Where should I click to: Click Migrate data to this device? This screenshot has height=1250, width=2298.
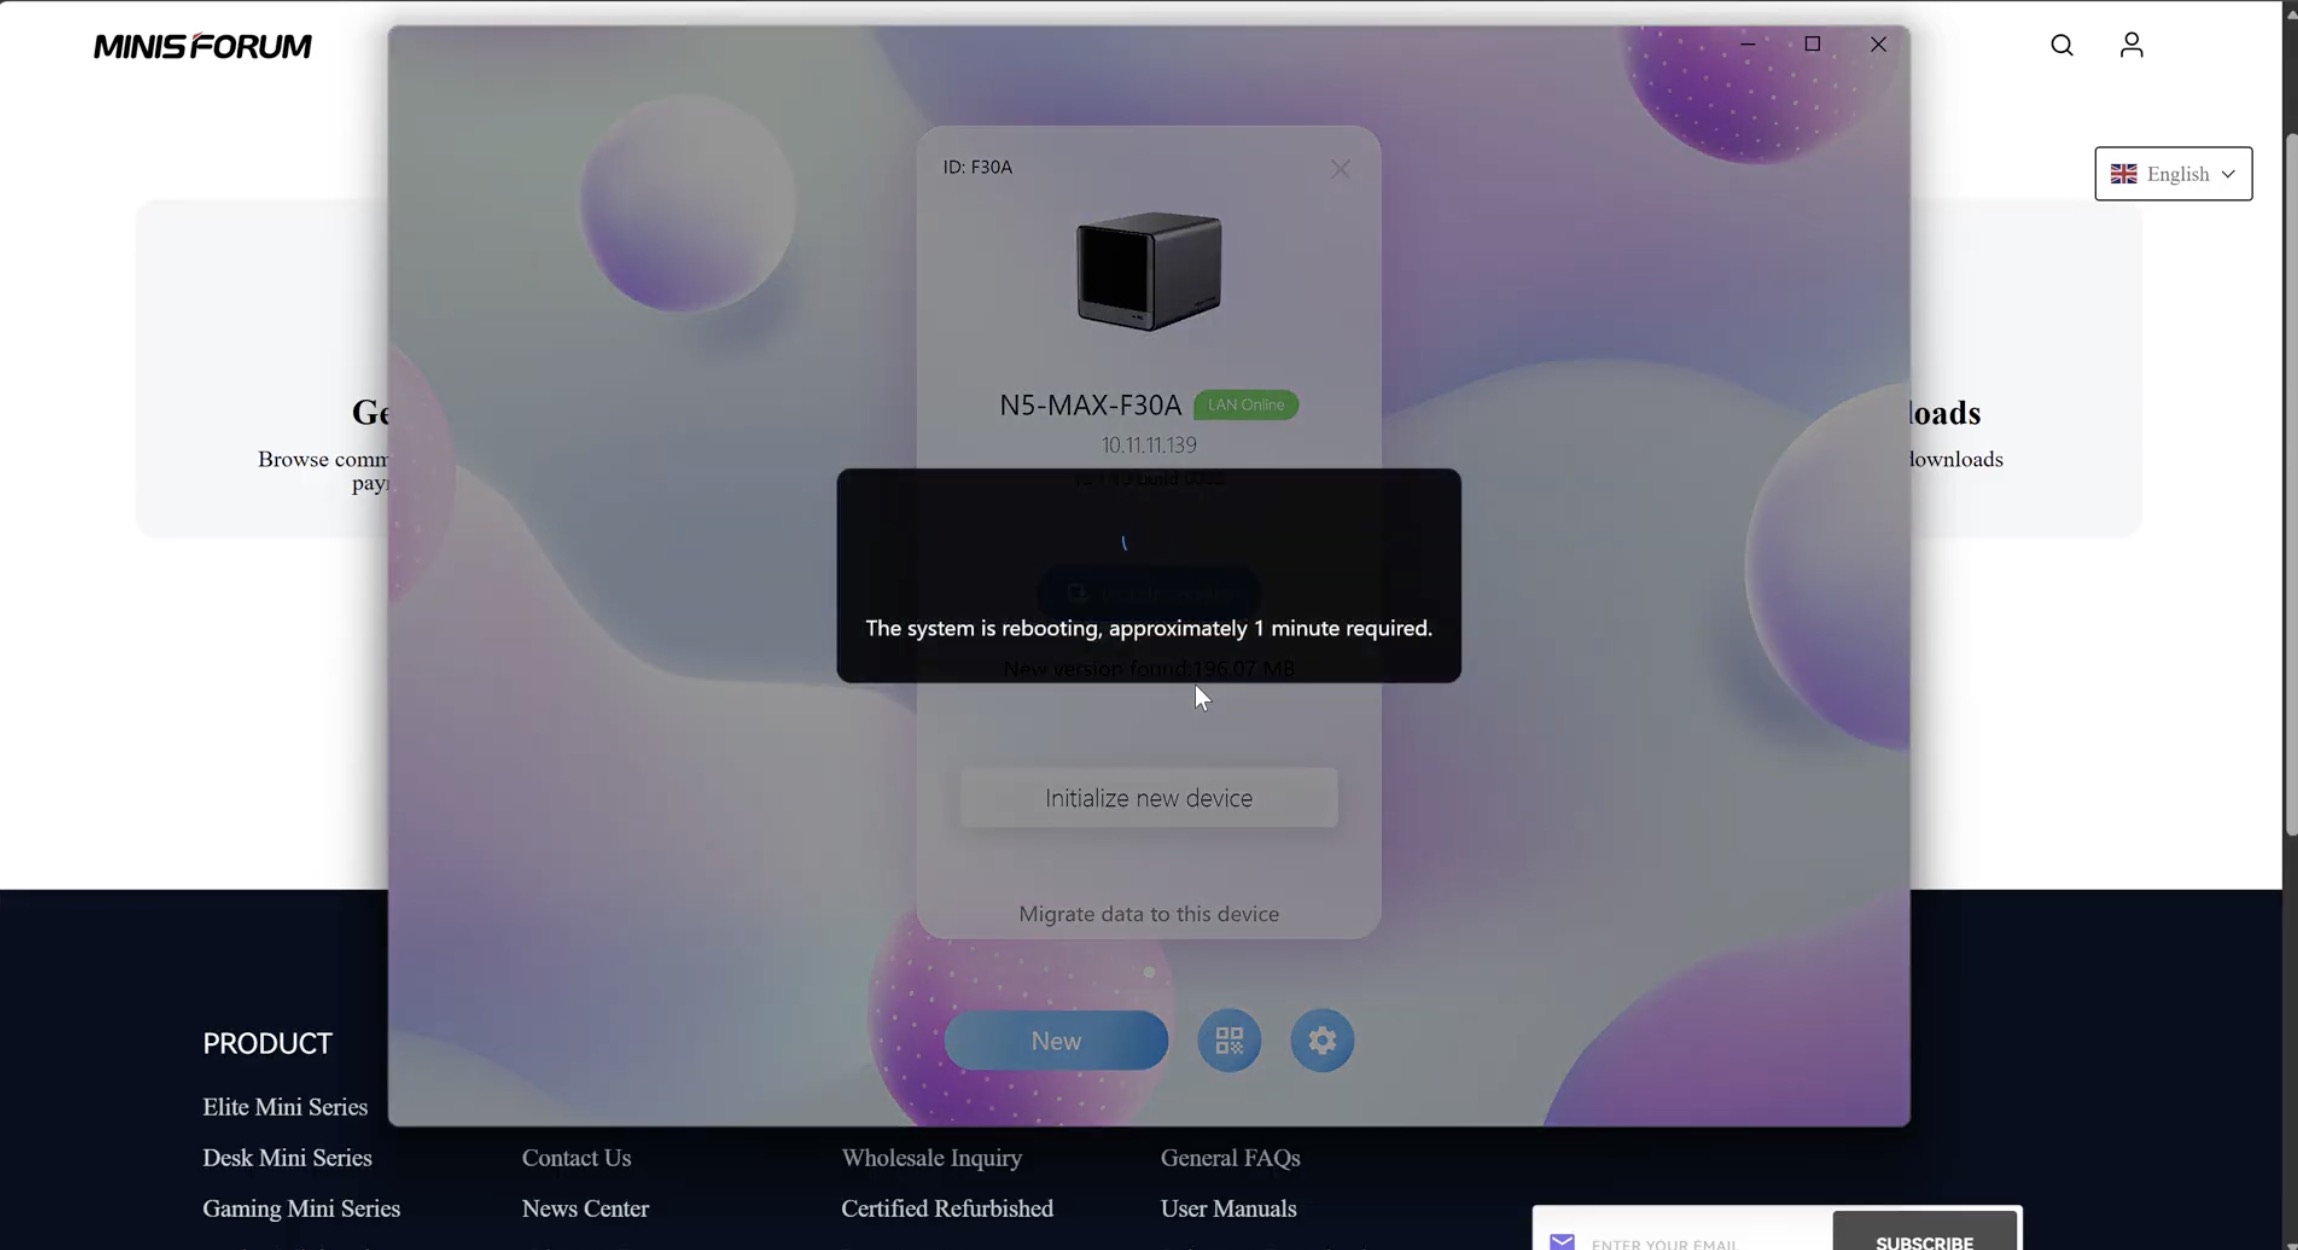tap(1149, 914)
